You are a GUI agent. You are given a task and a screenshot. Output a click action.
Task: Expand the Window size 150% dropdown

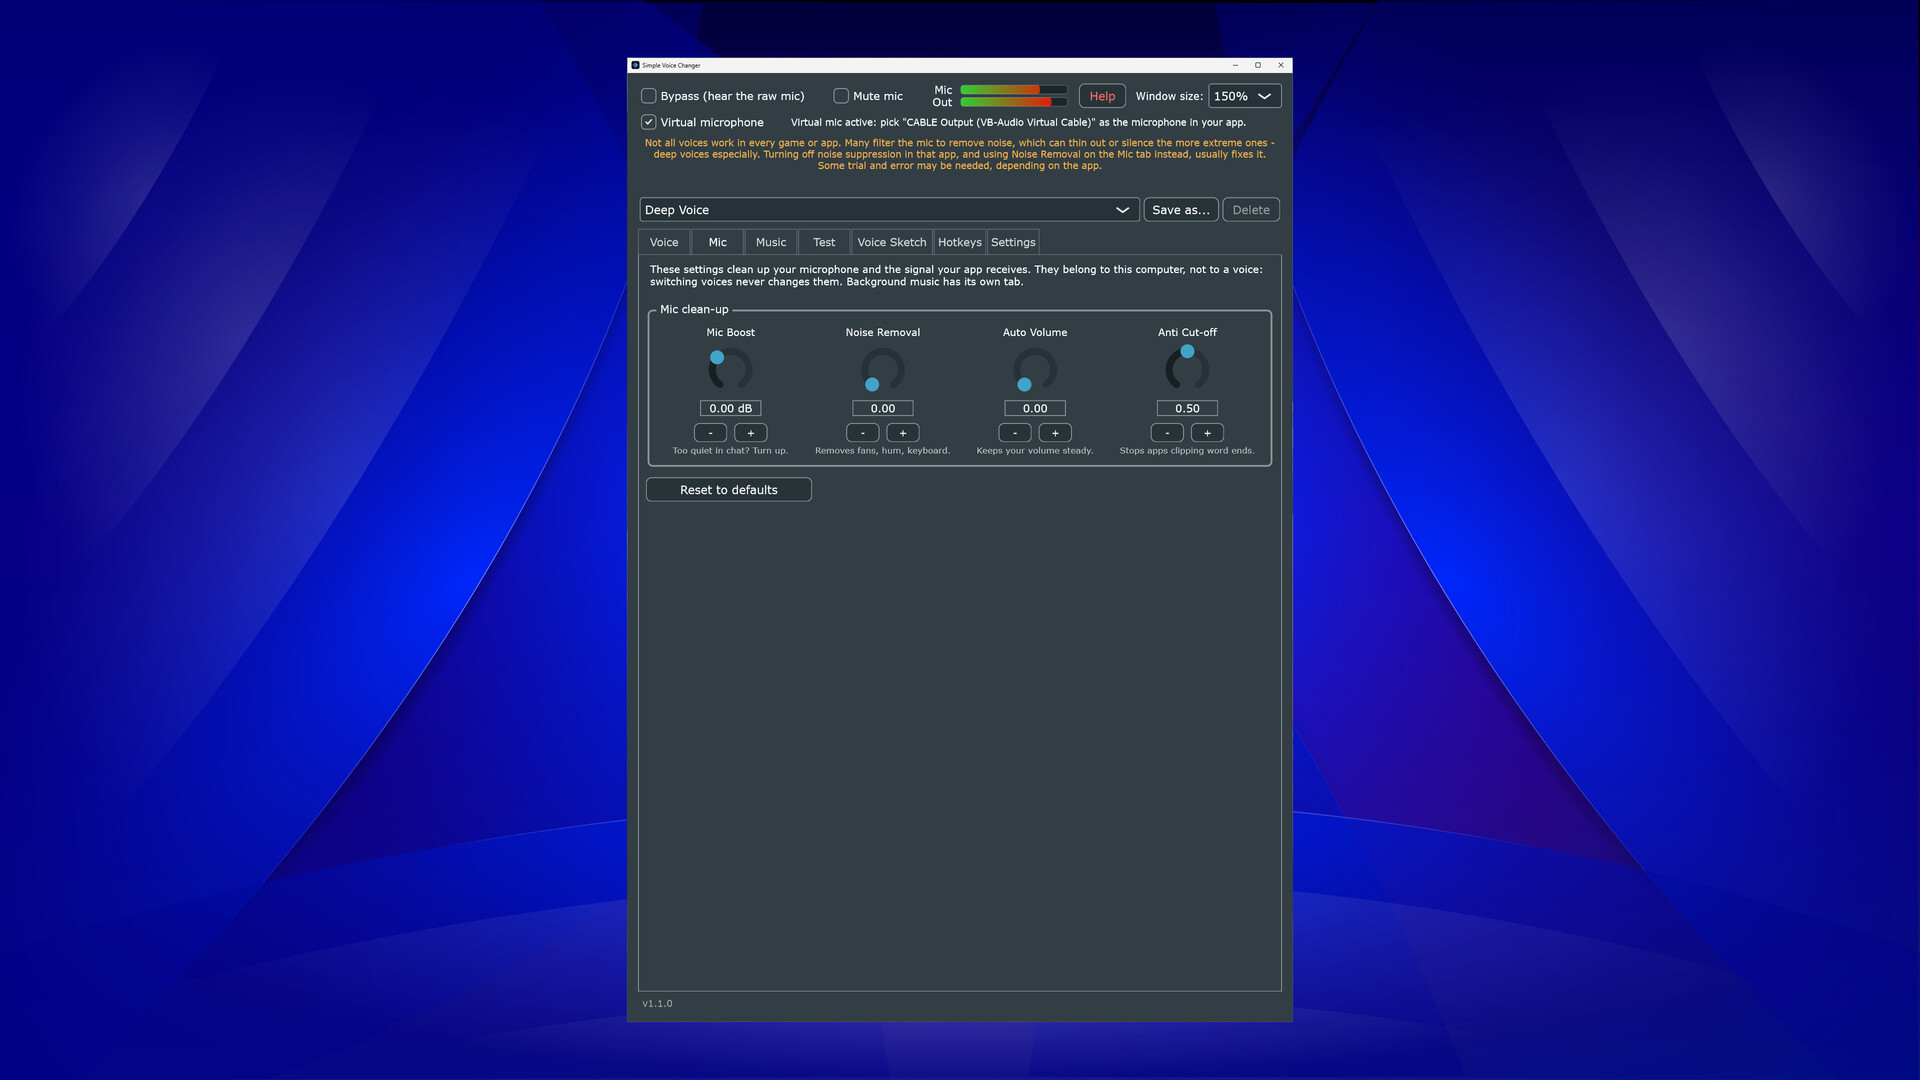pyautogui.click(x=1244, y=96)
